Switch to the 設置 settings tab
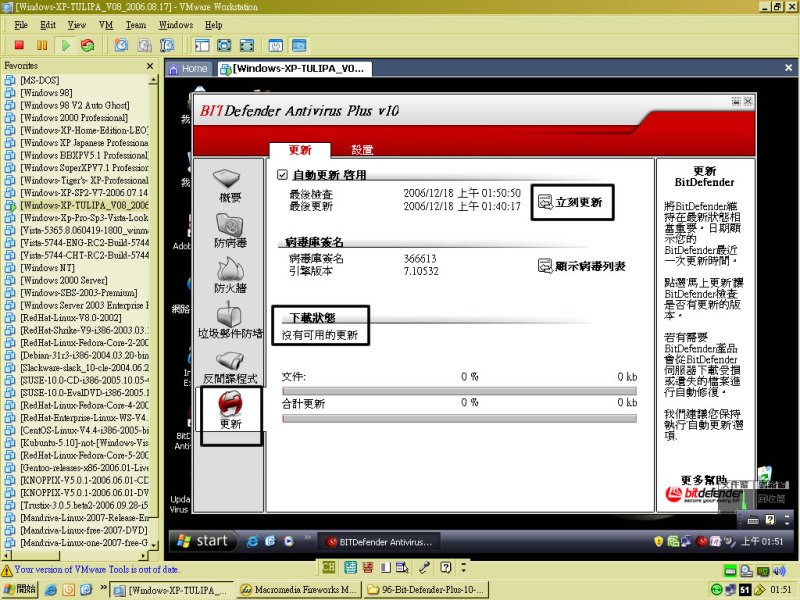 click(362, 149)
